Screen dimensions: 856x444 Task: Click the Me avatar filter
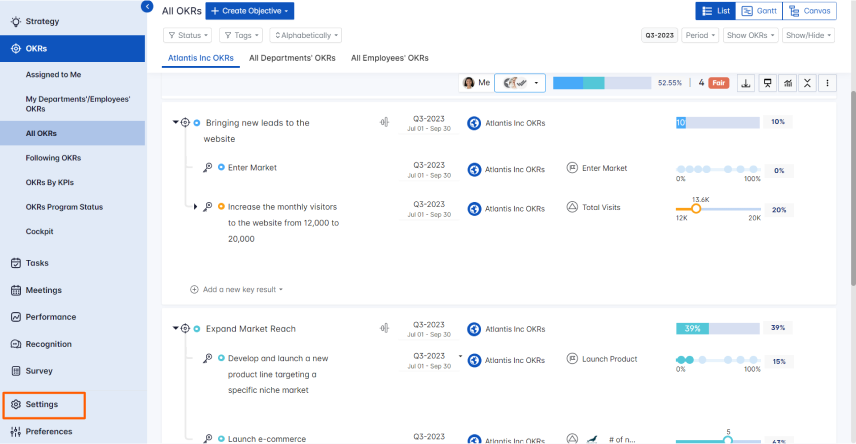[x=476, y=83]
